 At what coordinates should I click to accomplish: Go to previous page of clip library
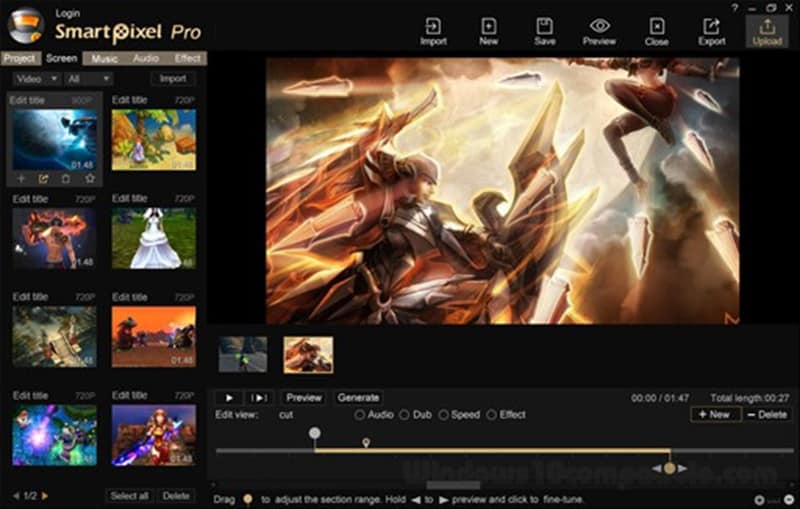(16, 496)
